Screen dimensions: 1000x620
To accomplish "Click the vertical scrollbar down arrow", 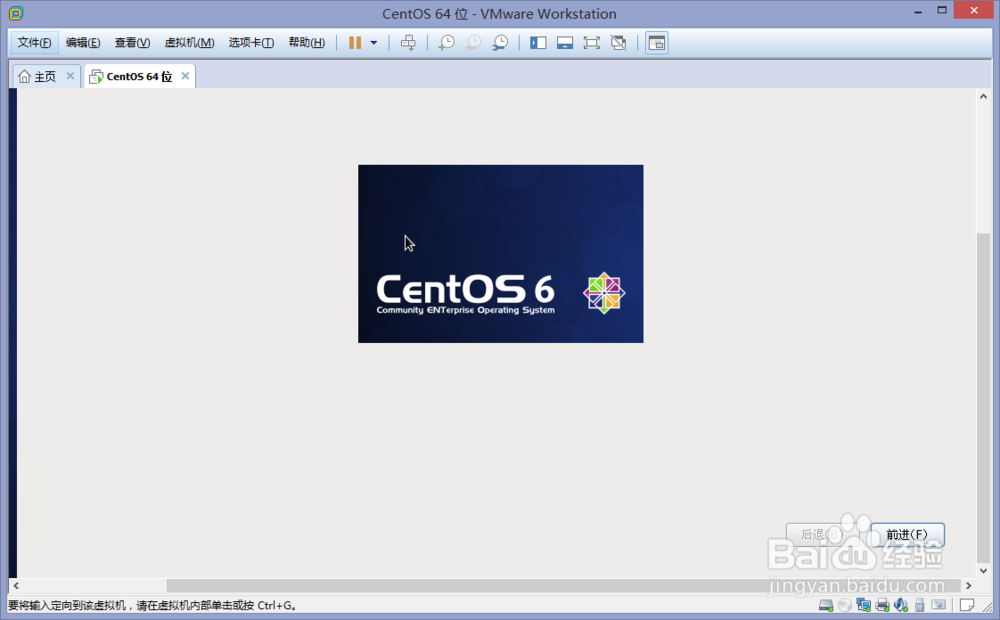I will pyautogui.click(x=983, y=571).
